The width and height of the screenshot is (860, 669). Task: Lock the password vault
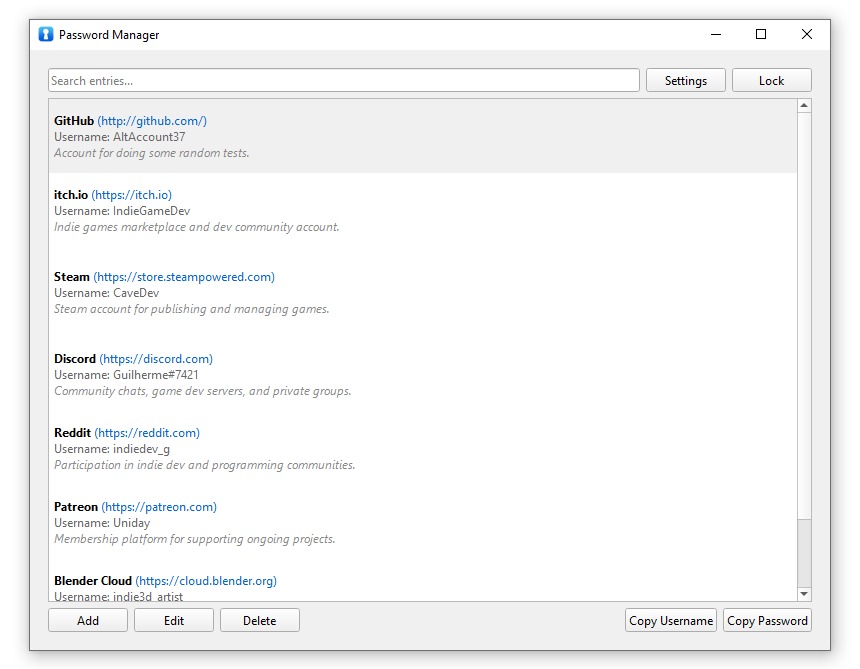(771, 81)
